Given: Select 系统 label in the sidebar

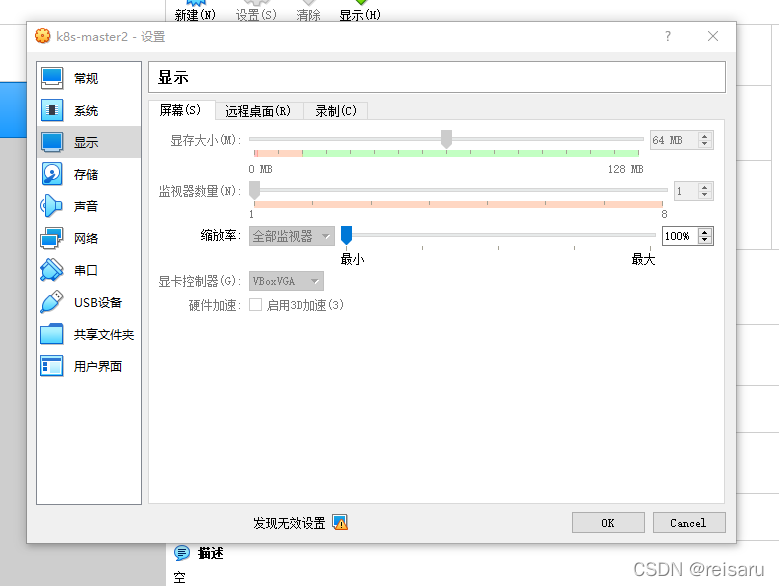Looking at the screenshot, I should pyautogui.click(x=86, y=110).
